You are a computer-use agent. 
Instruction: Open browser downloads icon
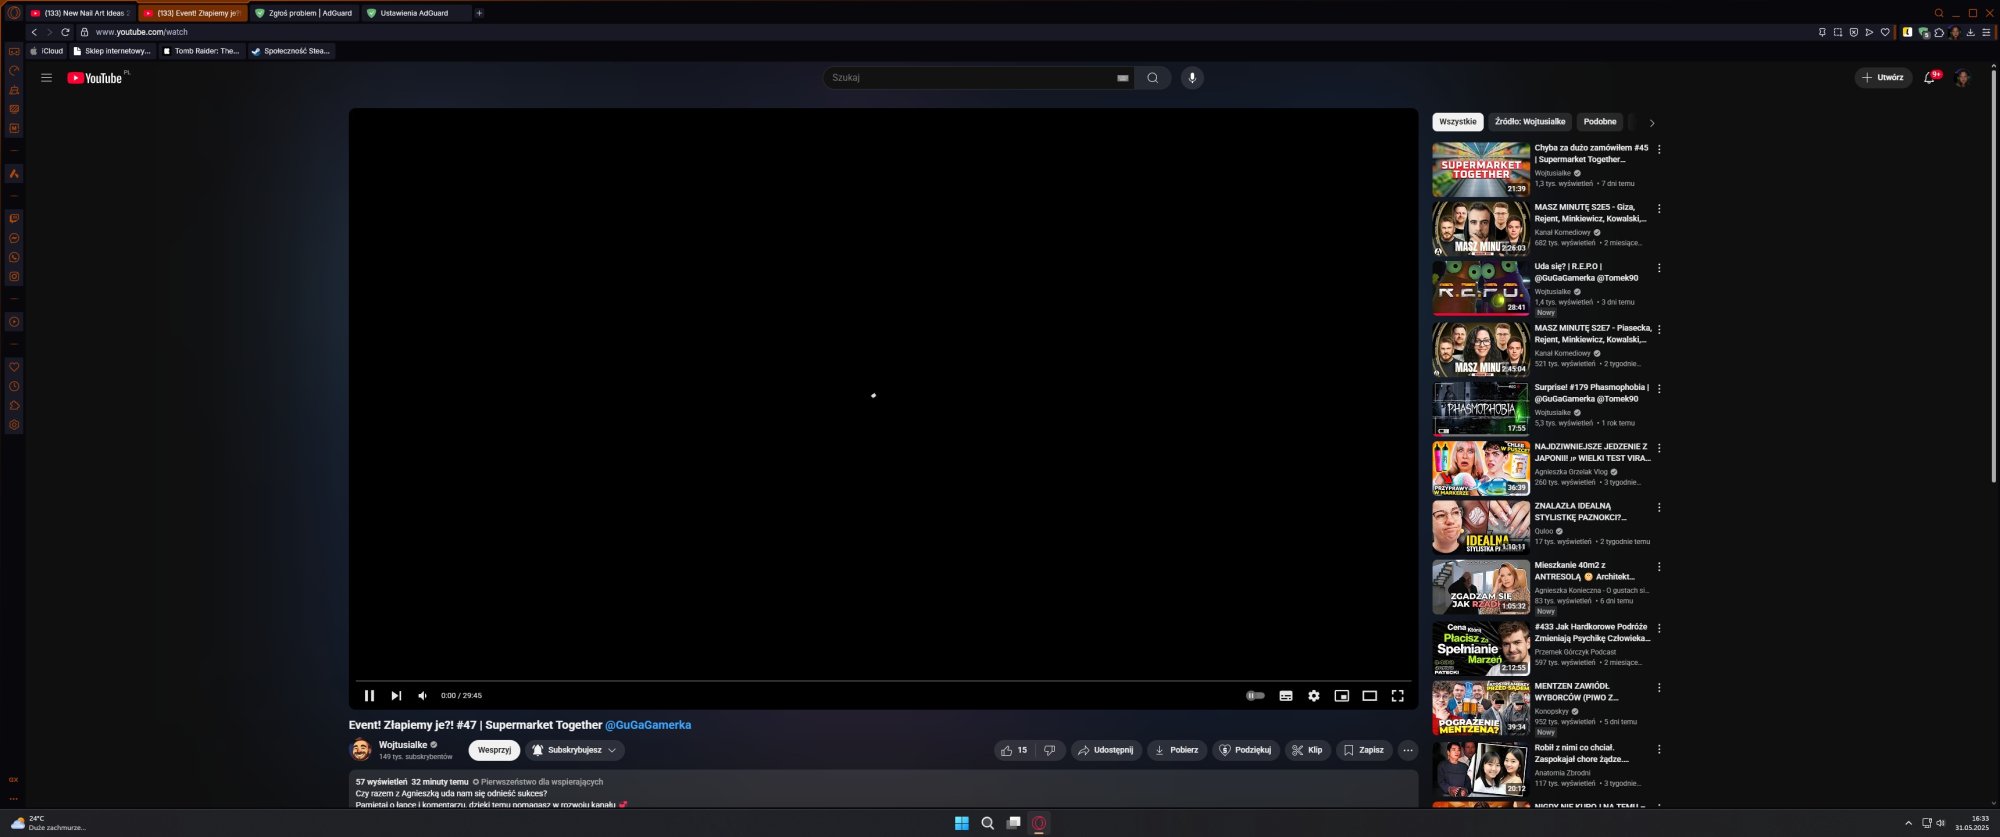1971,32
